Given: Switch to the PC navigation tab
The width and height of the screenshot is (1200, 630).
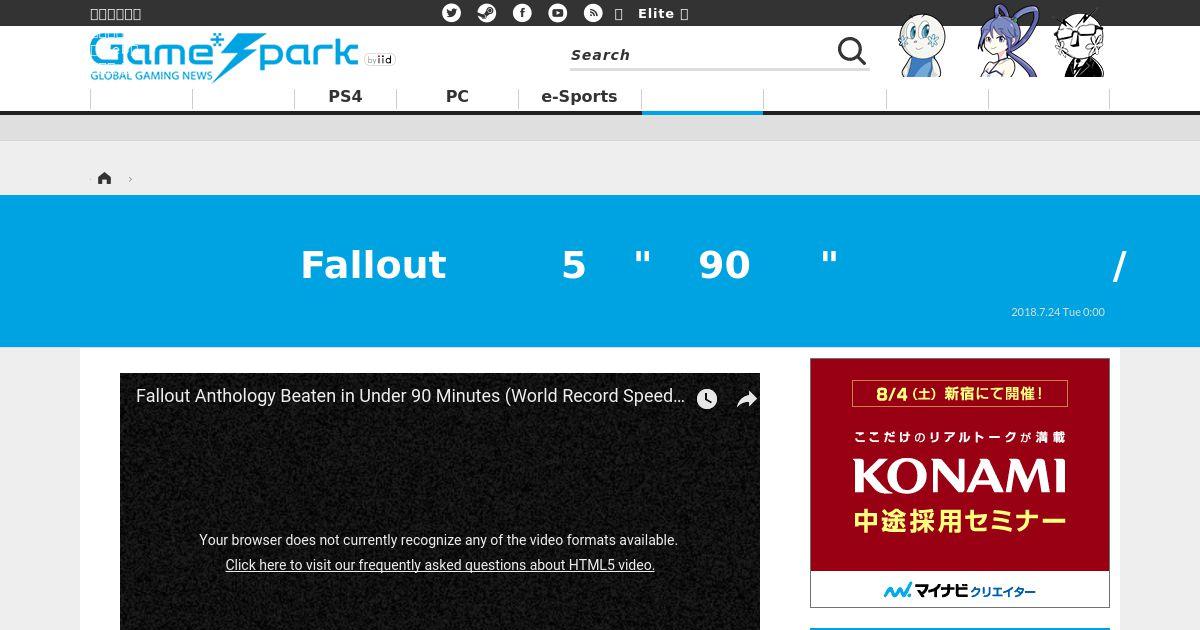Looking at the screenshot, I should (x=457, y=97).
